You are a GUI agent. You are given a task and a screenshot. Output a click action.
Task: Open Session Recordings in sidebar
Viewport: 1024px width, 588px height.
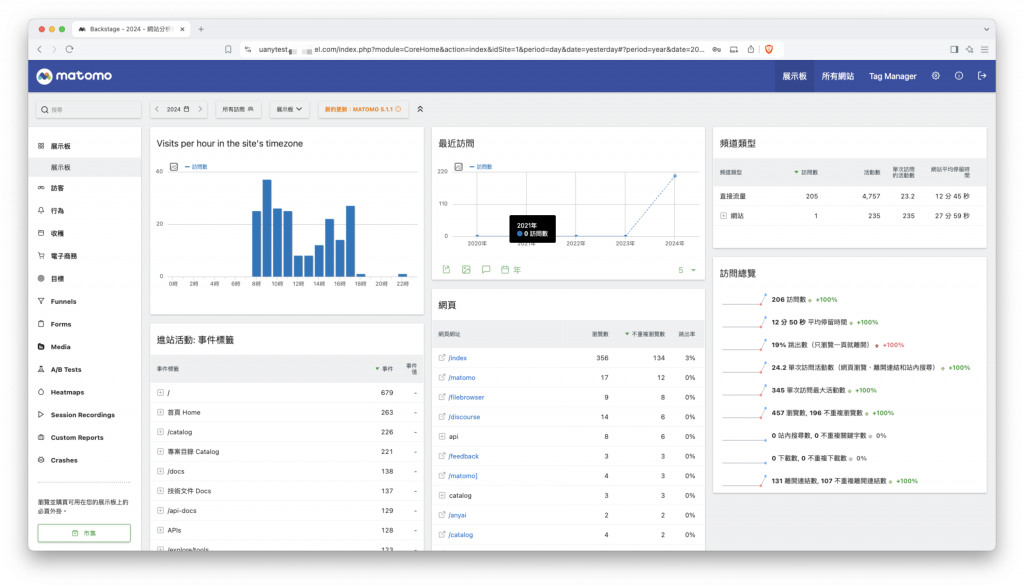tap(84, 414)
